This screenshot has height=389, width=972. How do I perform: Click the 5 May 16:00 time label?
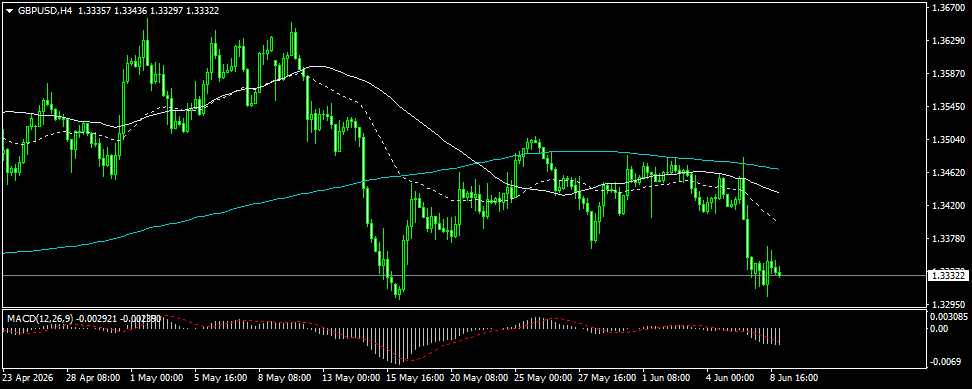220,377
